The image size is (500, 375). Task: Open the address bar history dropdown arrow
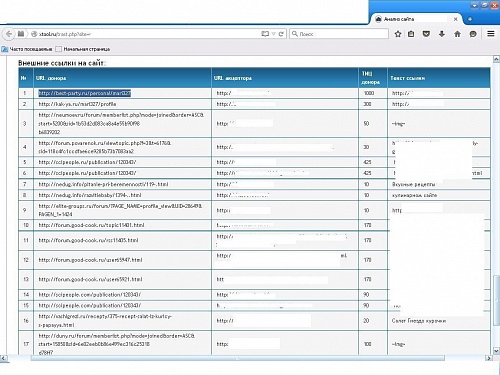273,34
